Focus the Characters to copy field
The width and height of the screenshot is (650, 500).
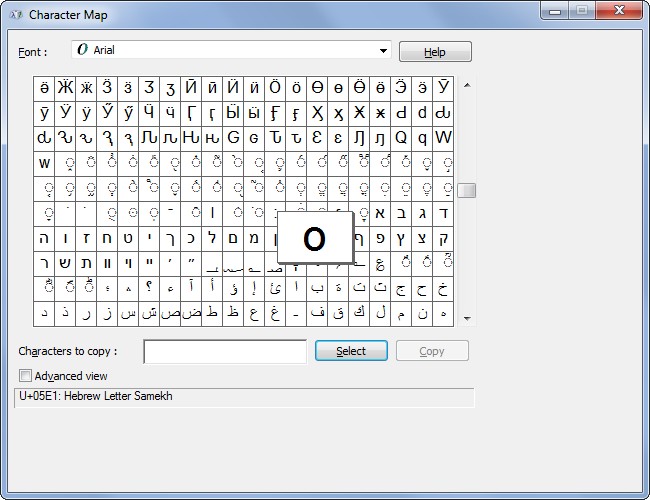click(x=225, y=351)
